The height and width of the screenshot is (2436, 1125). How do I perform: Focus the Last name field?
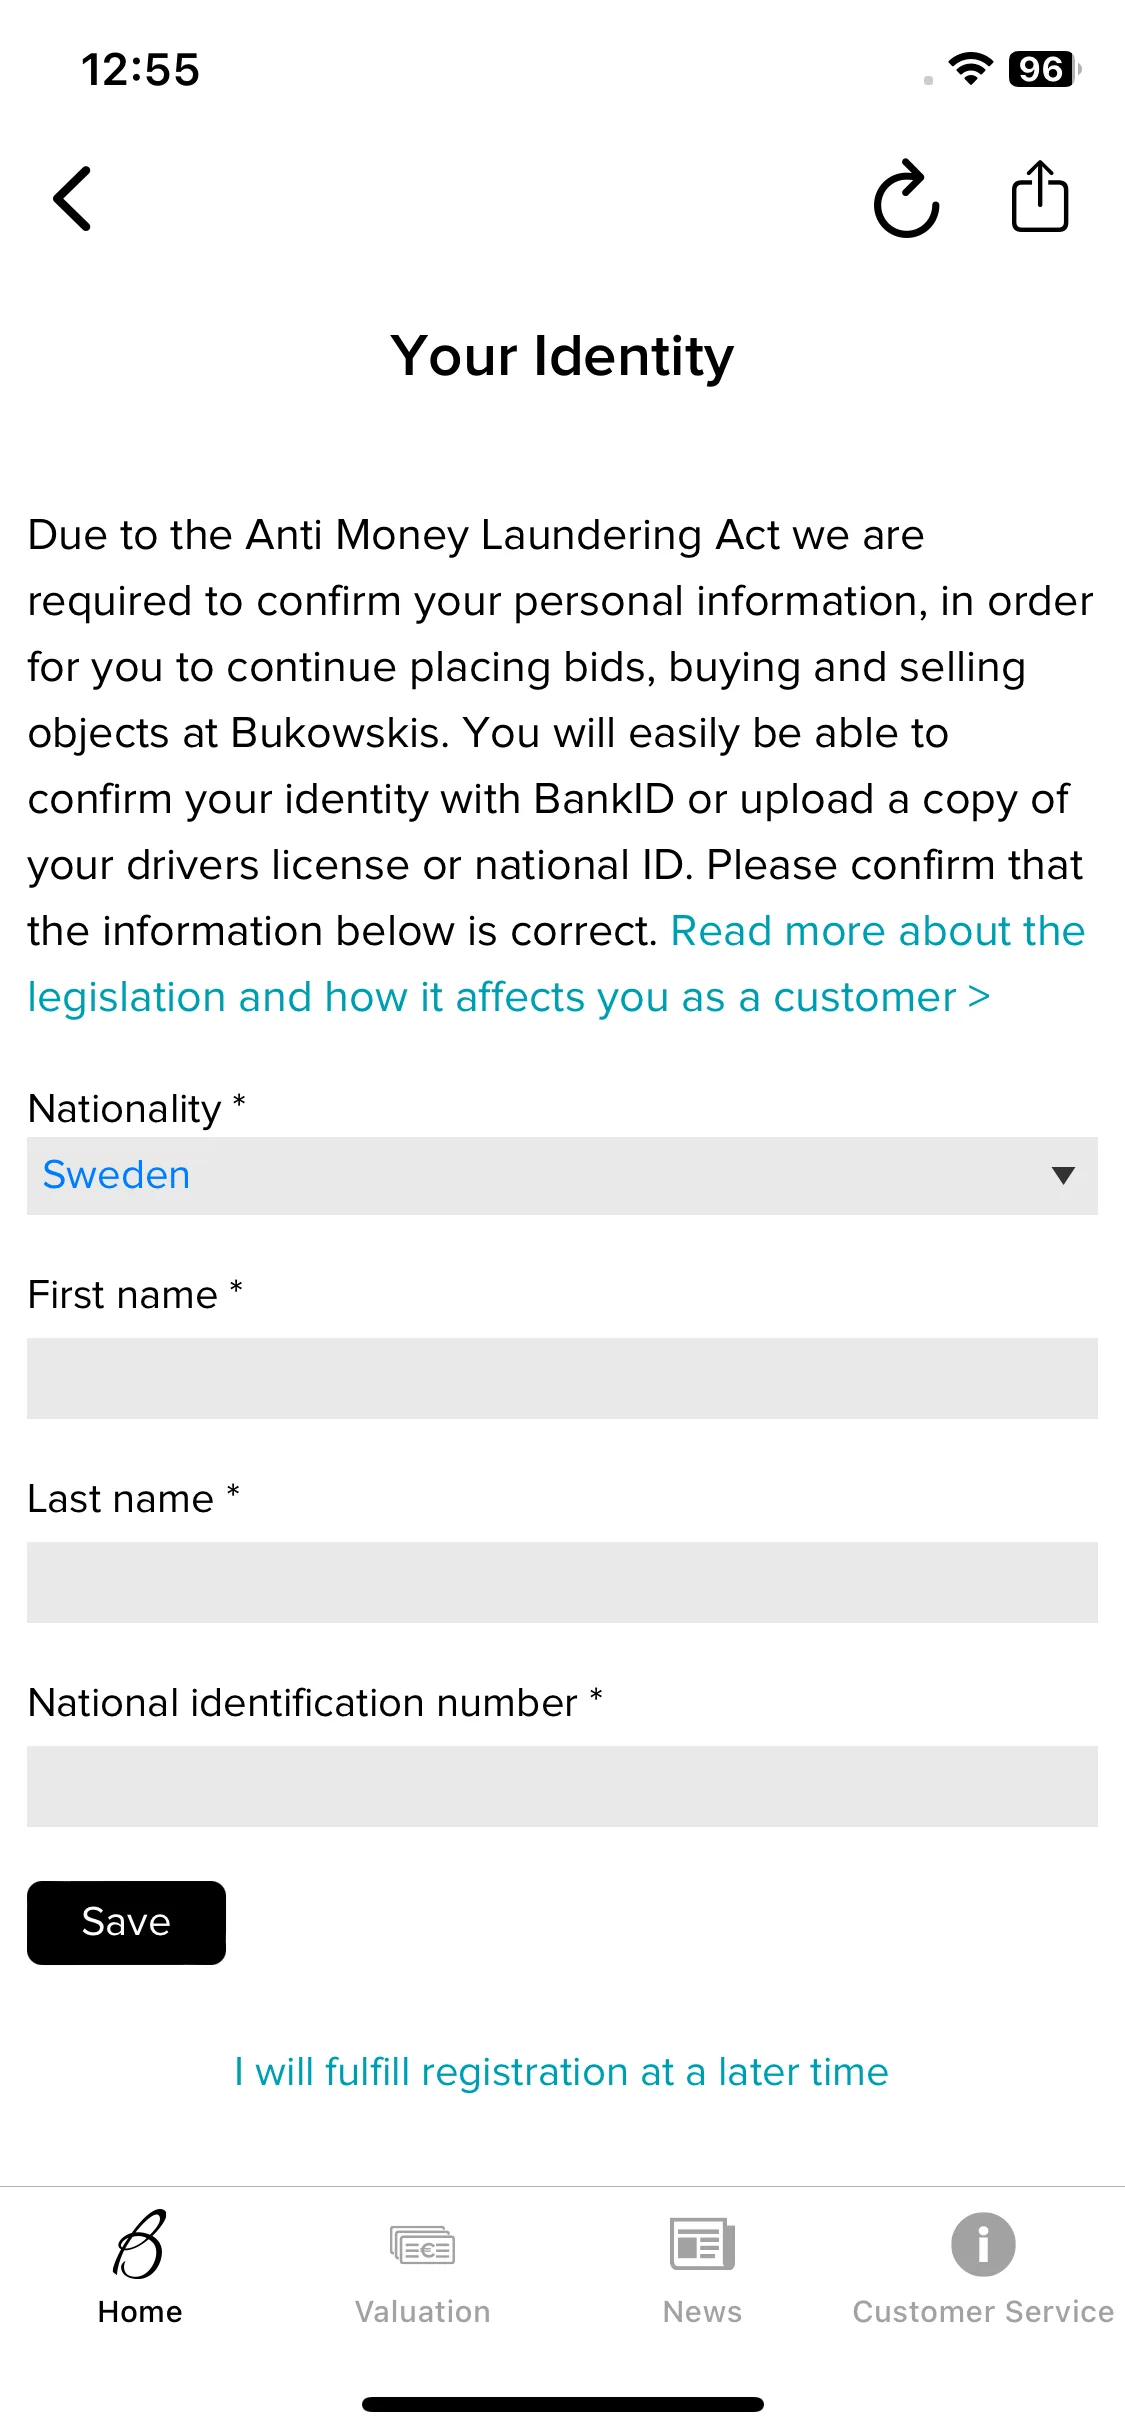562,1582
